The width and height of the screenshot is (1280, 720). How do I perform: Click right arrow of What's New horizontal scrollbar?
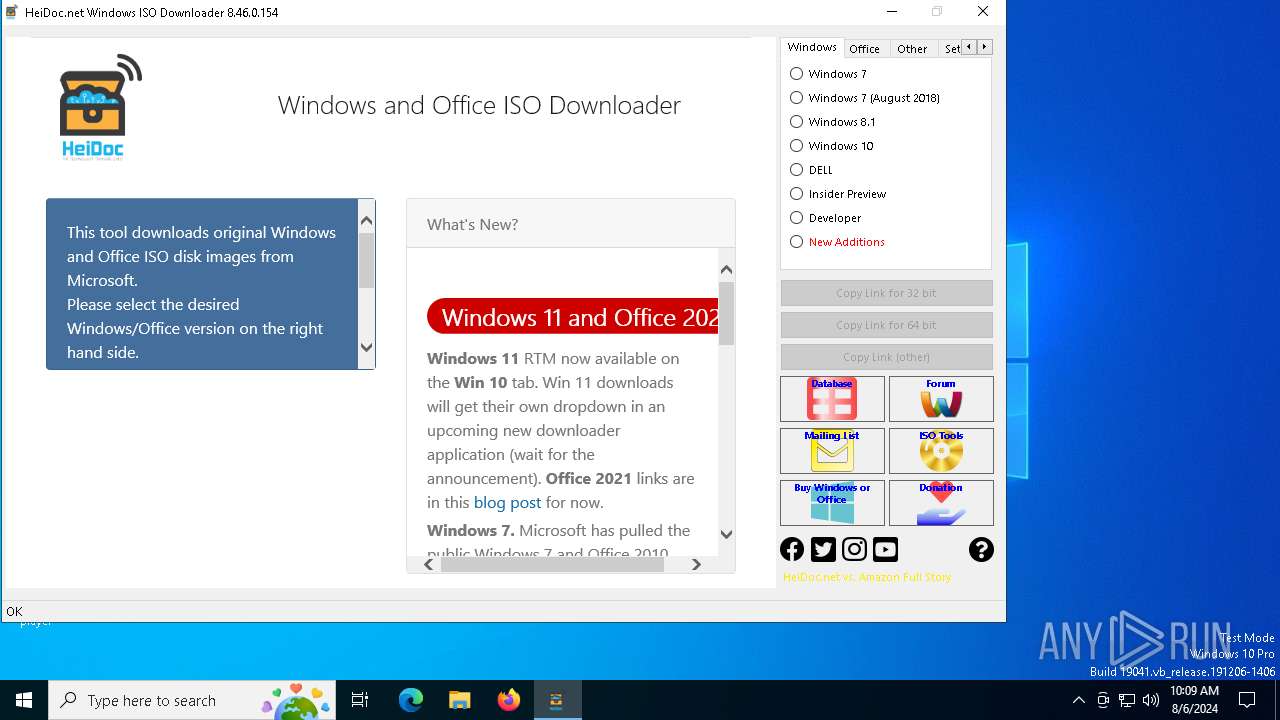(696, 564)
